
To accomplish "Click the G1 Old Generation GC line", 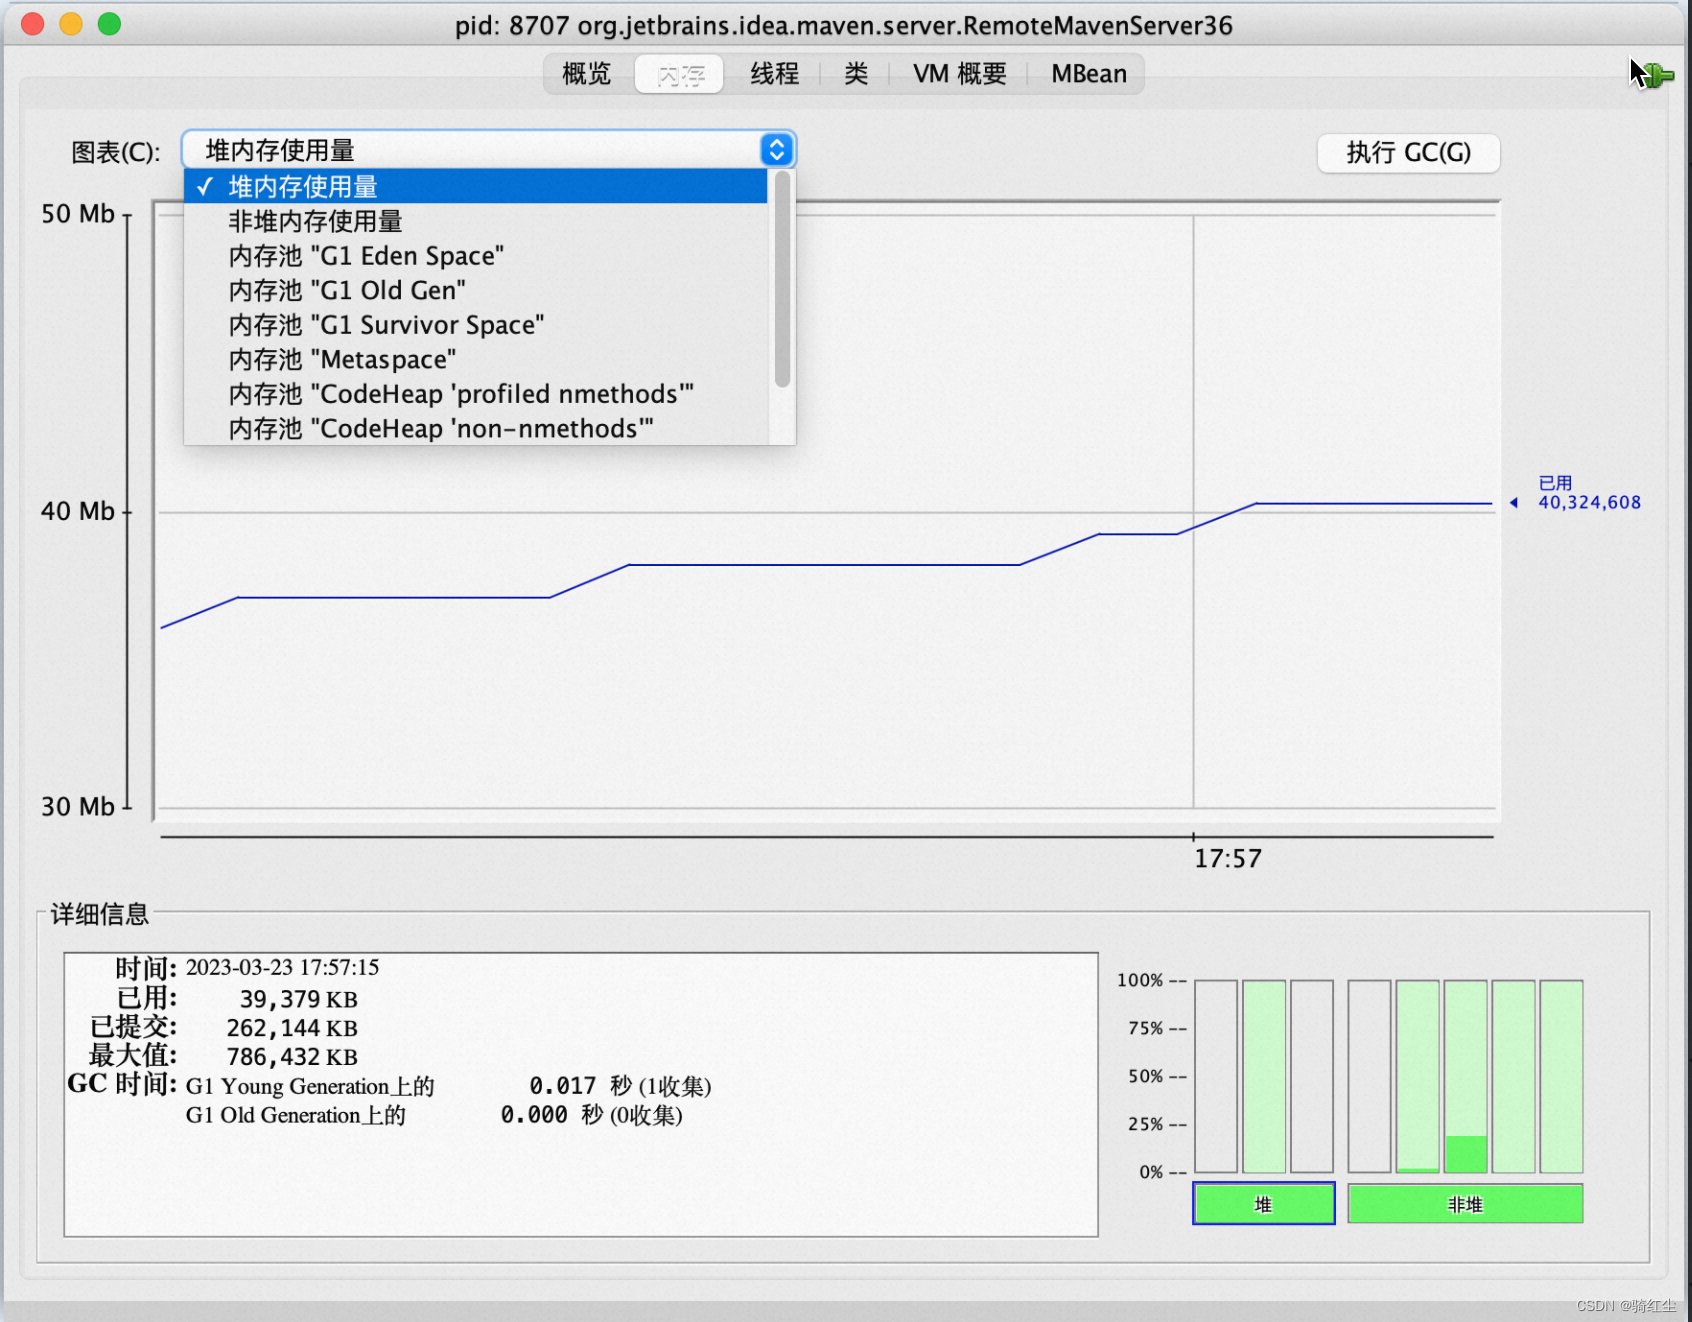I will (x=434, y=1115).
